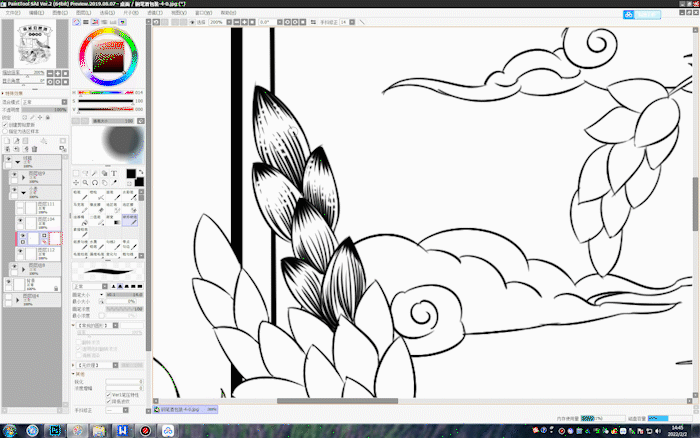Open the File menu
The height and width of the screenshot is (438, 700).
click(x=13, y=12)
